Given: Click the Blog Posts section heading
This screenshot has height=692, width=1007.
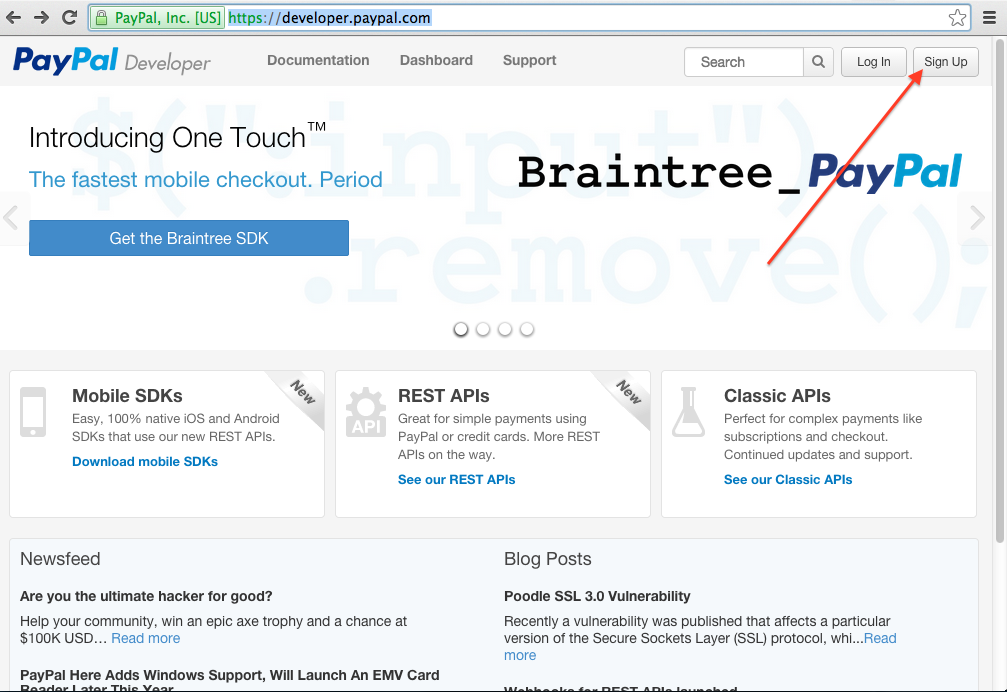Looking at the screenshot, I should [547, 559].
